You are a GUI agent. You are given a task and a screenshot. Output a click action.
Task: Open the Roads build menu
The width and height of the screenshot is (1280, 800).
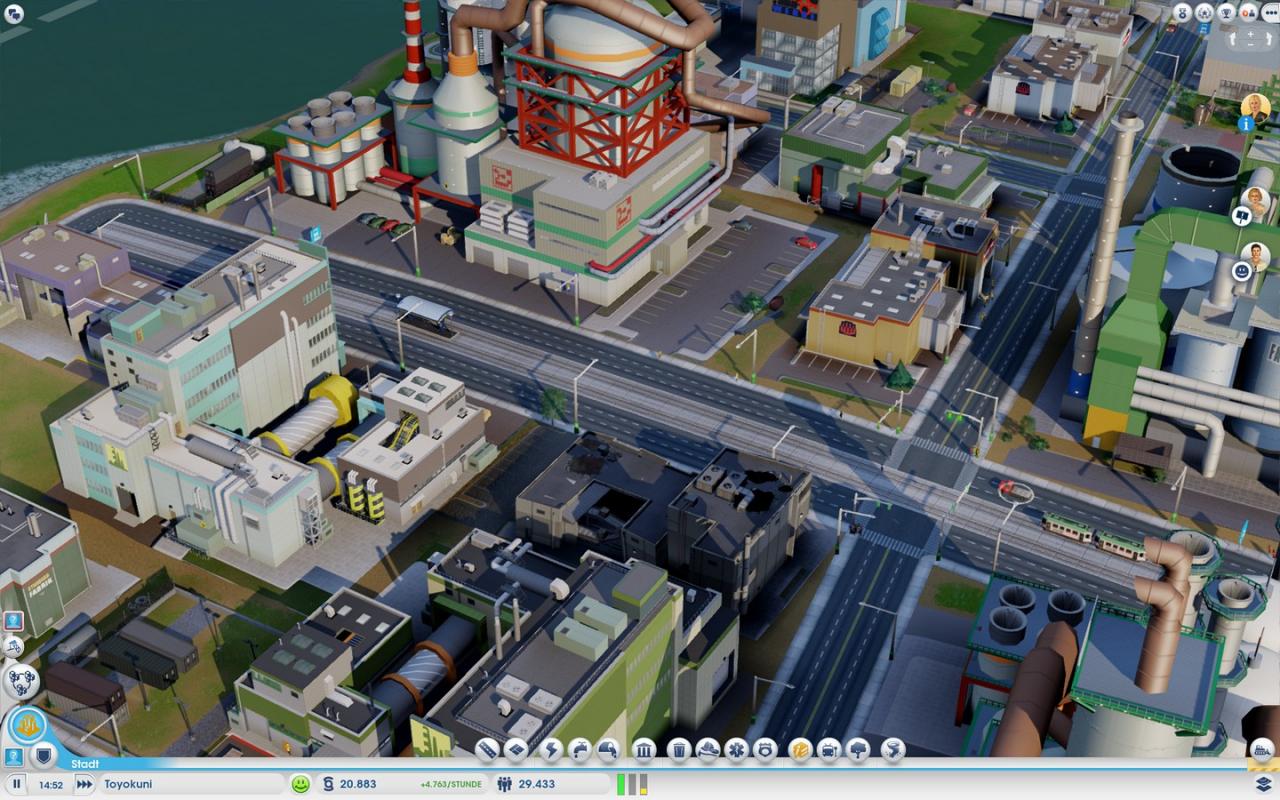pos(487,750)
